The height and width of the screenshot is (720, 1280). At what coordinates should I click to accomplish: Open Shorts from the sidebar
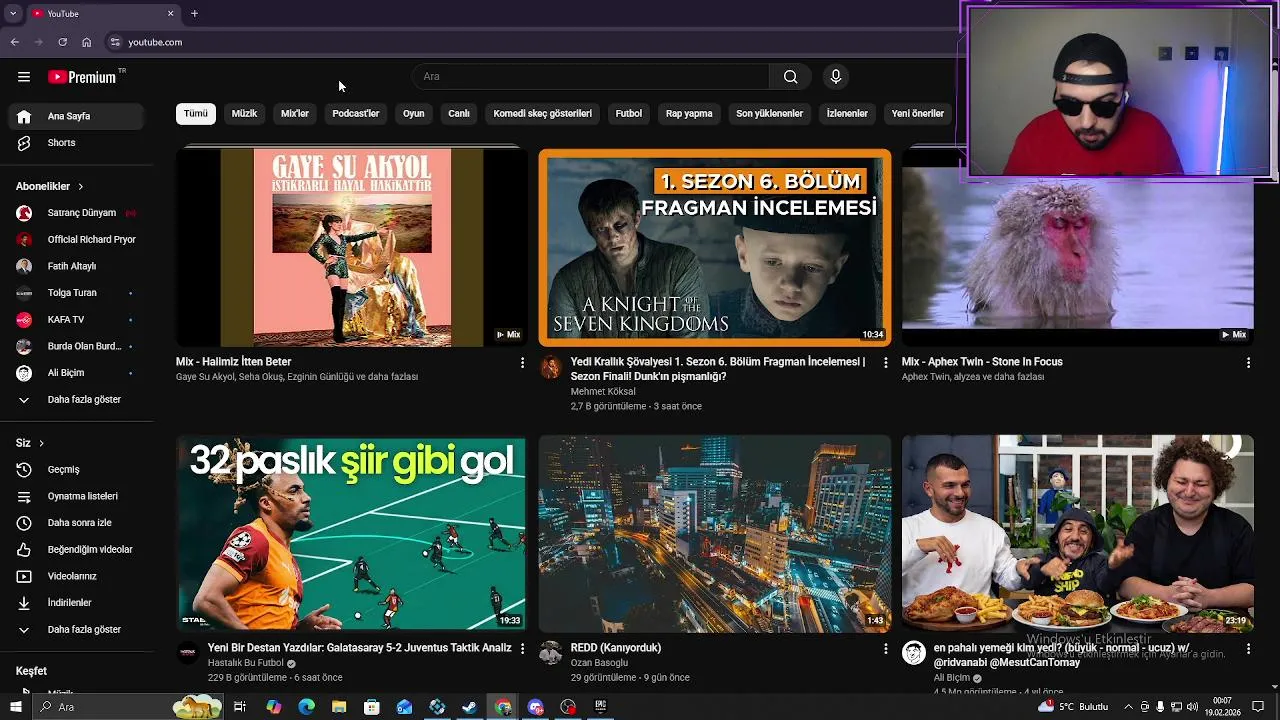(x=76, y=143)
